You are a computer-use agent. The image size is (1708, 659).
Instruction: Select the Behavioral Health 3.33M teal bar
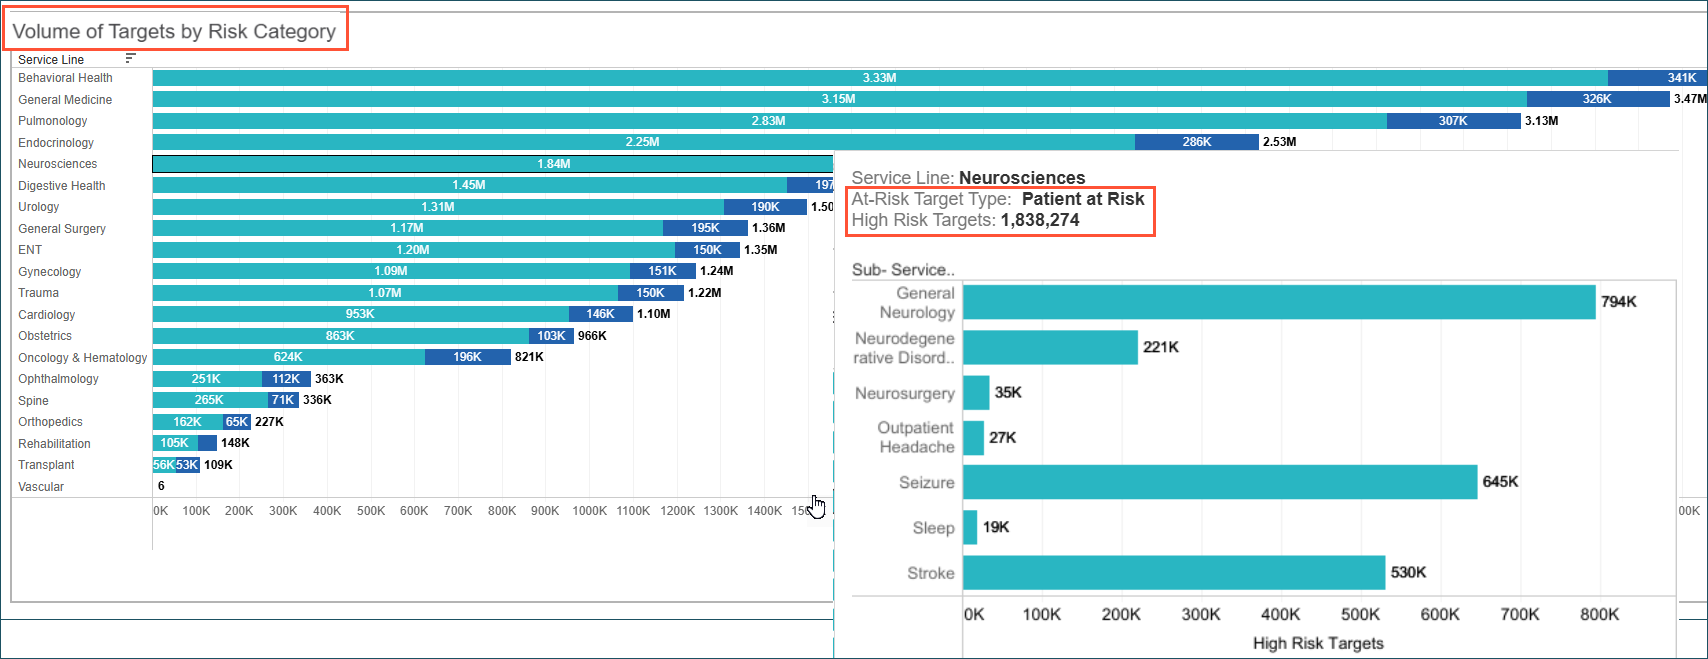coord(879,78)
